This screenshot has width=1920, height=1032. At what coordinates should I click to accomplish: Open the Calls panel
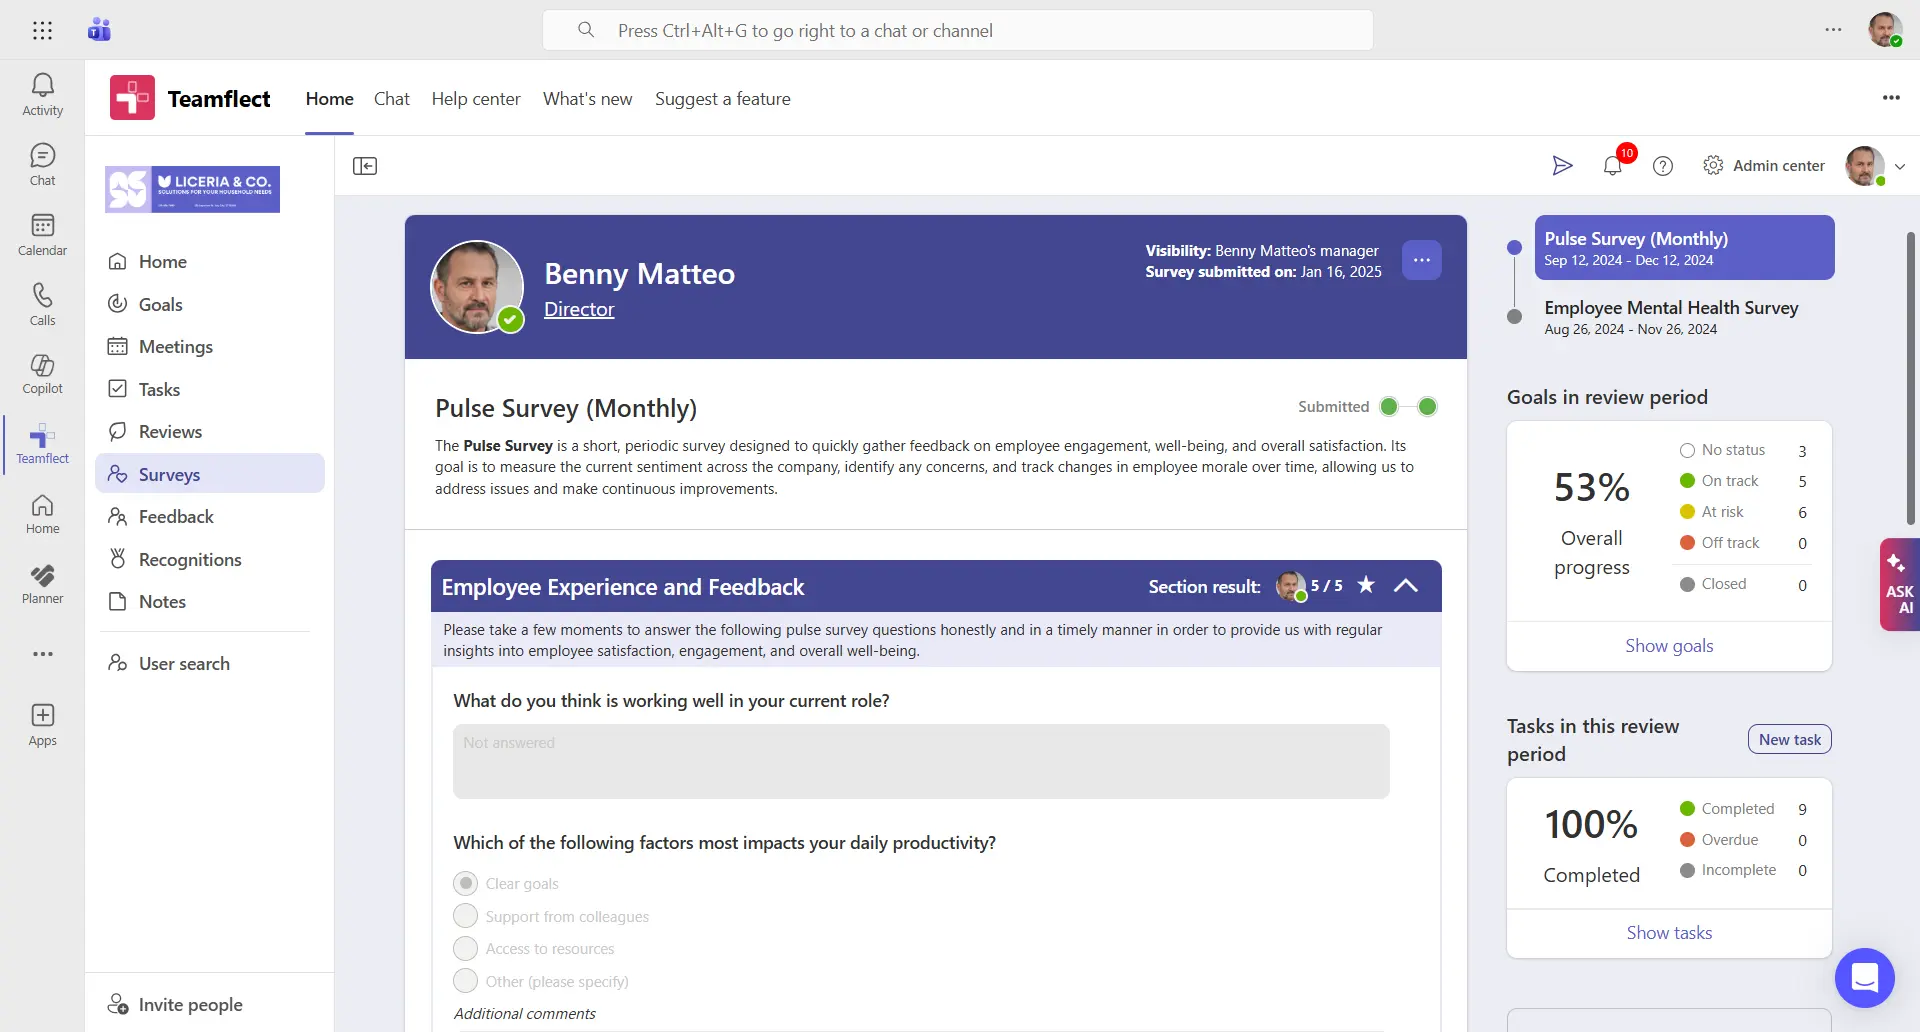coord(41,303)
